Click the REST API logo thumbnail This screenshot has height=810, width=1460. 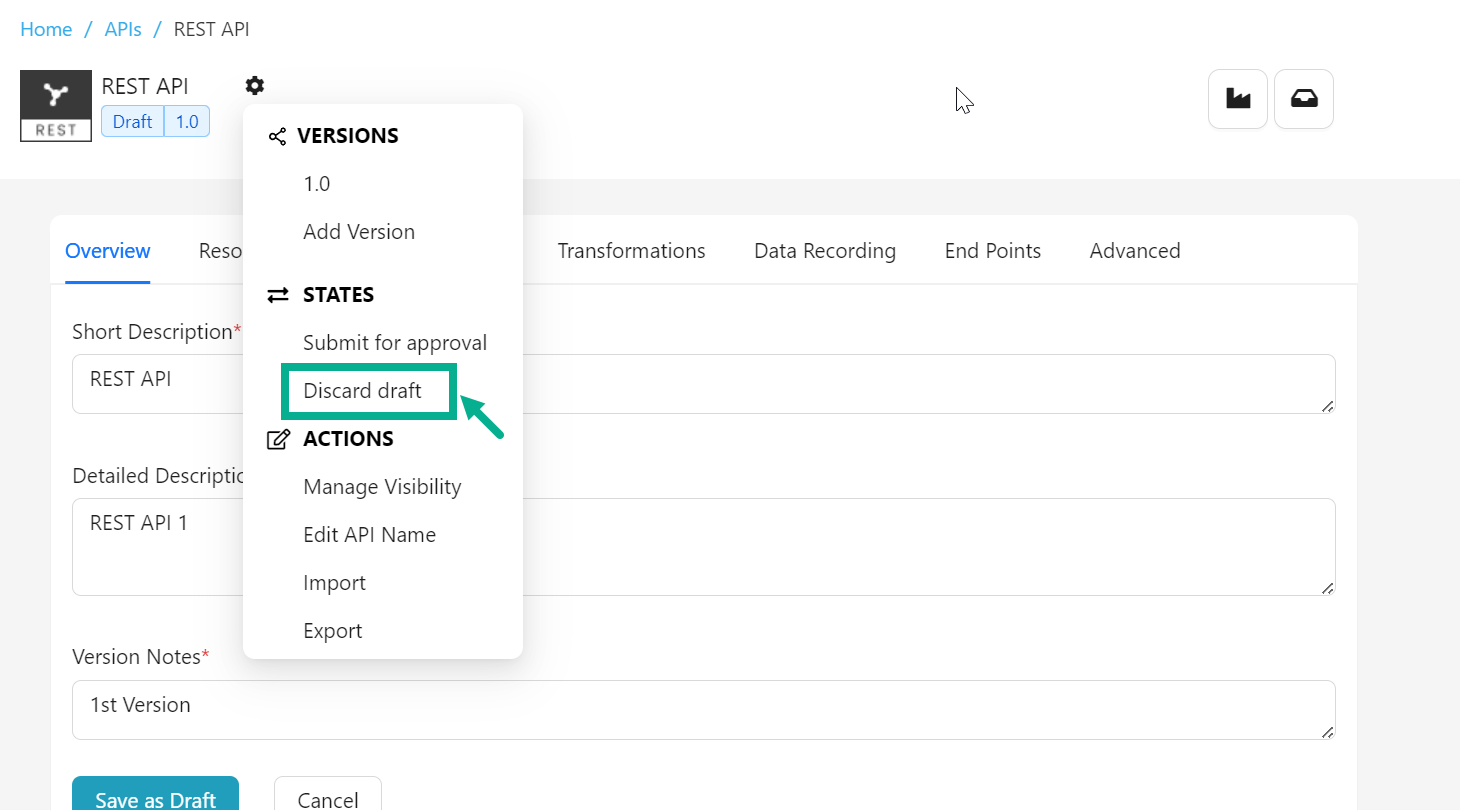coord(56,105)
